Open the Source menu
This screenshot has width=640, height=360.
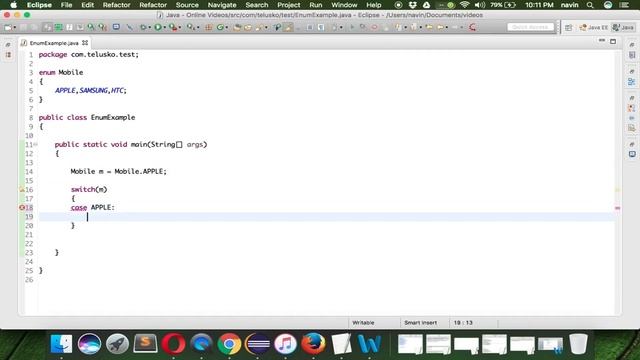[187, 5]
